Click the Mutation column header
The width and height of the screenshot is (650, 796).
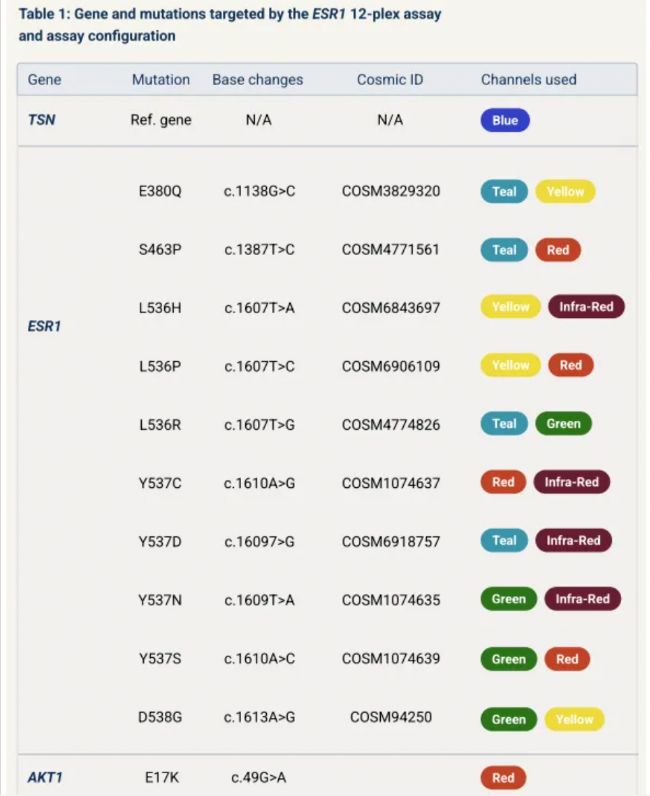click(160, 79)
